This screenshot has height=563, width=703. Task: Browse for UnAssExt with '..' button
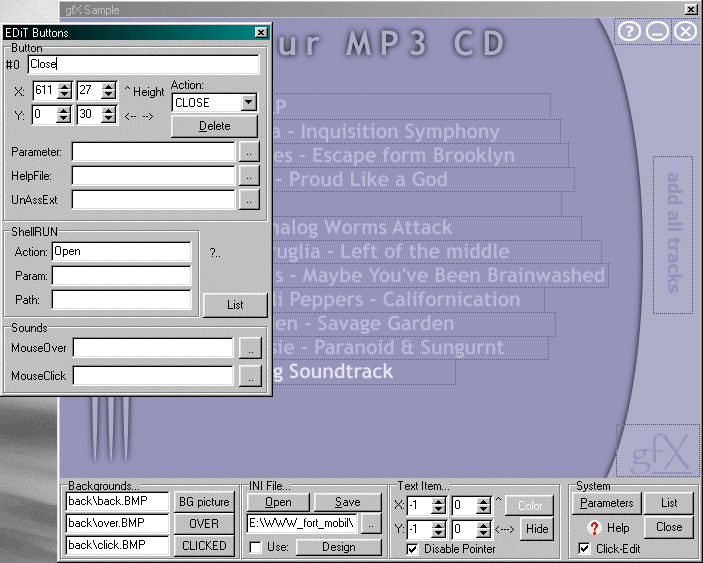click(249, 199)
